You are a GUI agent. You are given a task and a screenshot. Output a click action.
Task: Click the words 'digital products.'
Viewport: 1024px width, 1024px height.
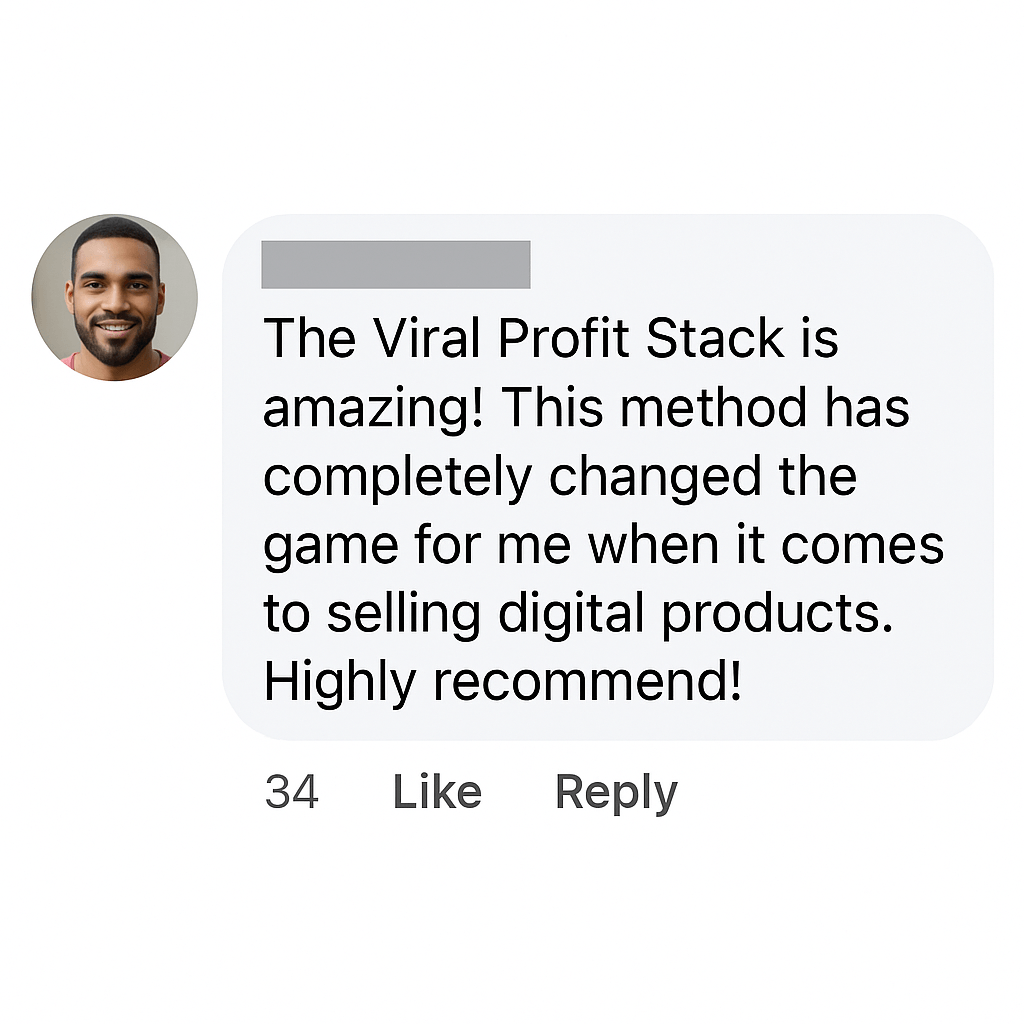click(x=695, y=615)
